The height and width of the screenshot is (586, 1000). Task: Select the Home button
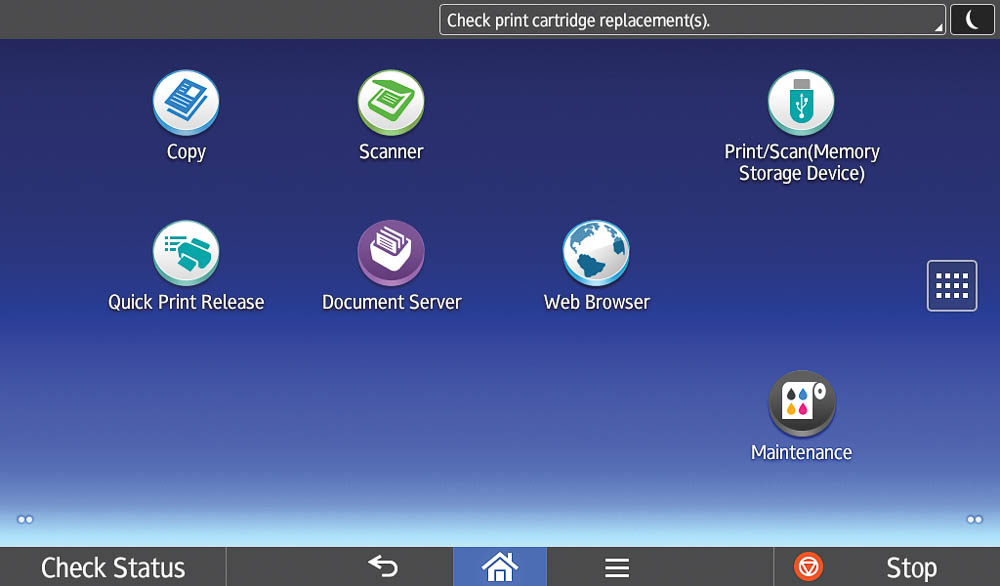(500, 567)
